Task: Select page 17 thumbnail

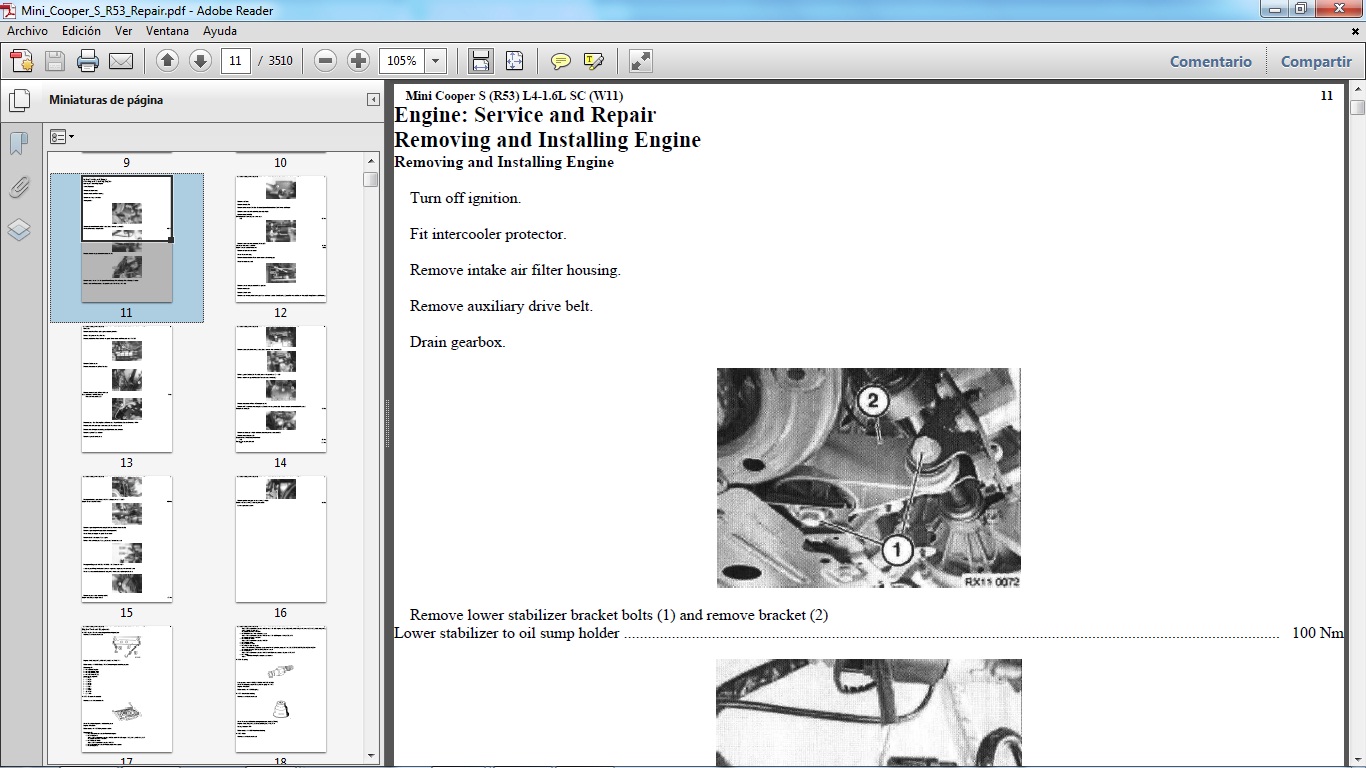Action: [126, 689]
